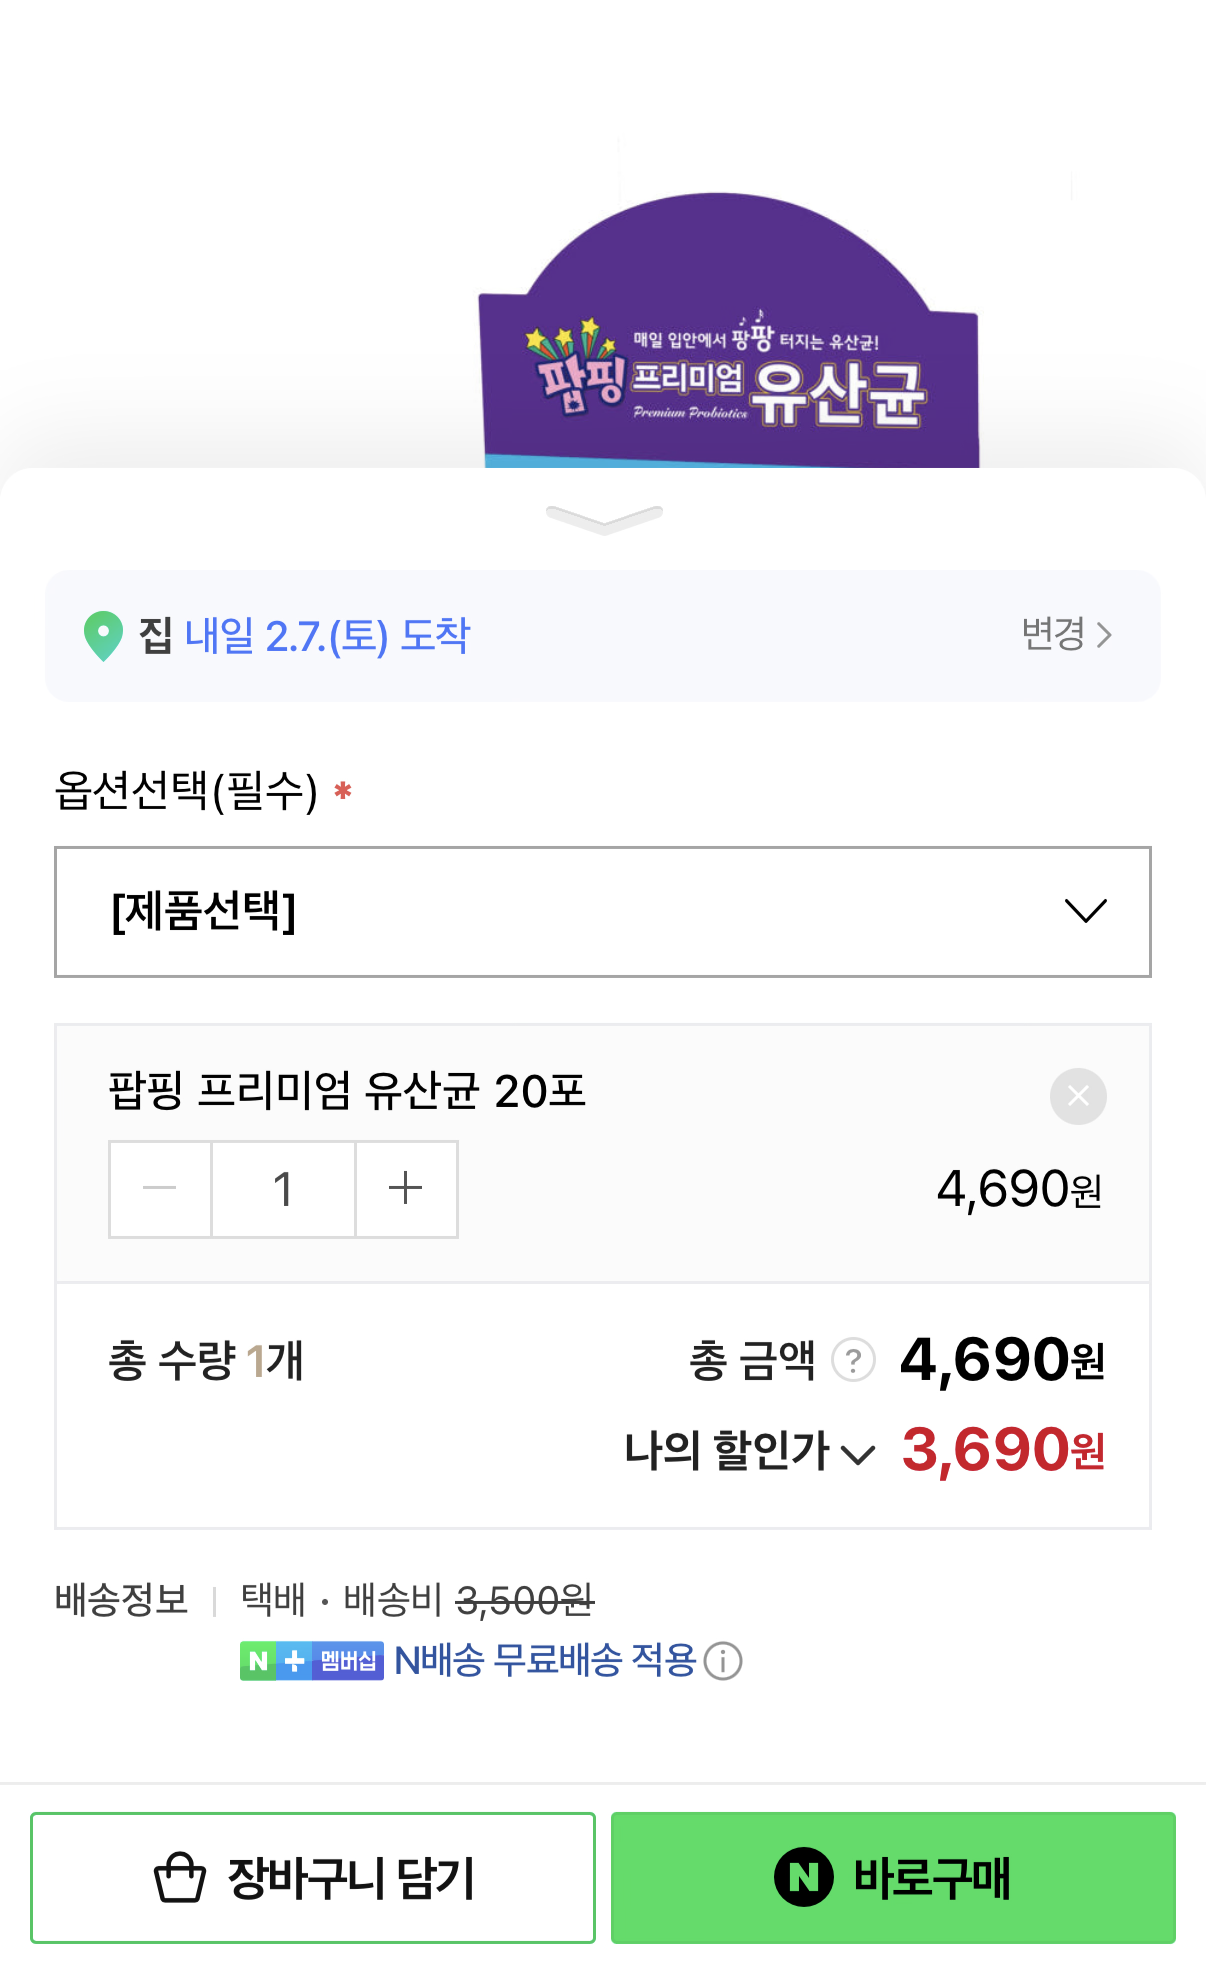Viewport: 1206px width, 1975px height.
Task: Click the 내일 2.7.(토) 도착 delivery text
Action: point(327,636)
